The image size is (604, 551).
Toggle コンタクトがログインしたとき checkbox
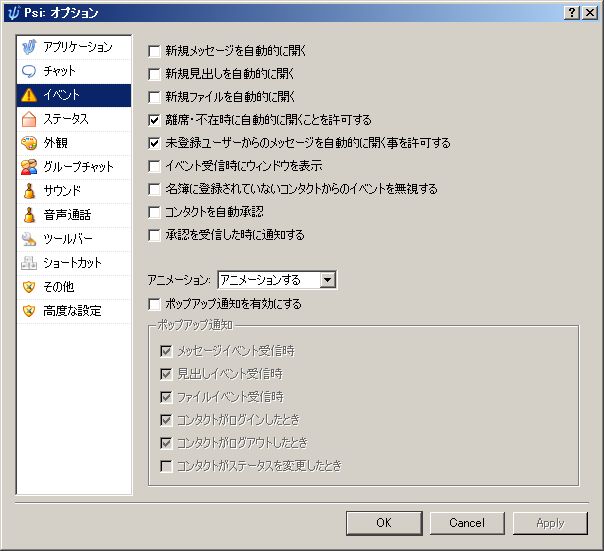[x=166, y=420]
